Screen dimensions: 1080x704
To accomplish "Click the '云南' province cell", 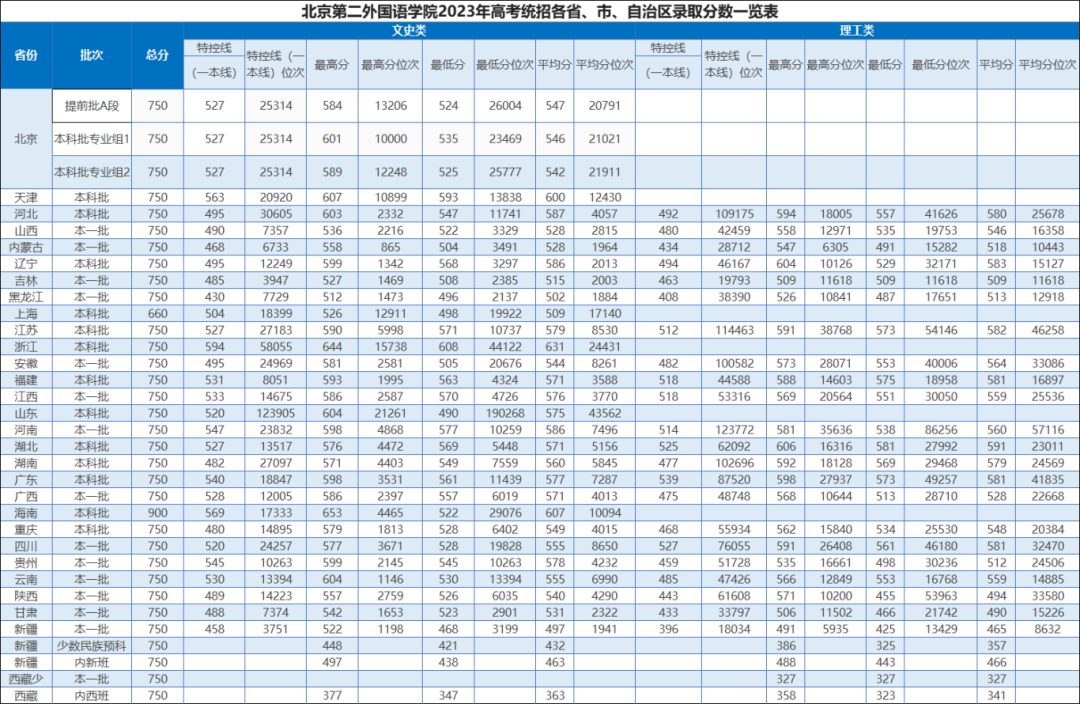I will (x=26, y=579).
